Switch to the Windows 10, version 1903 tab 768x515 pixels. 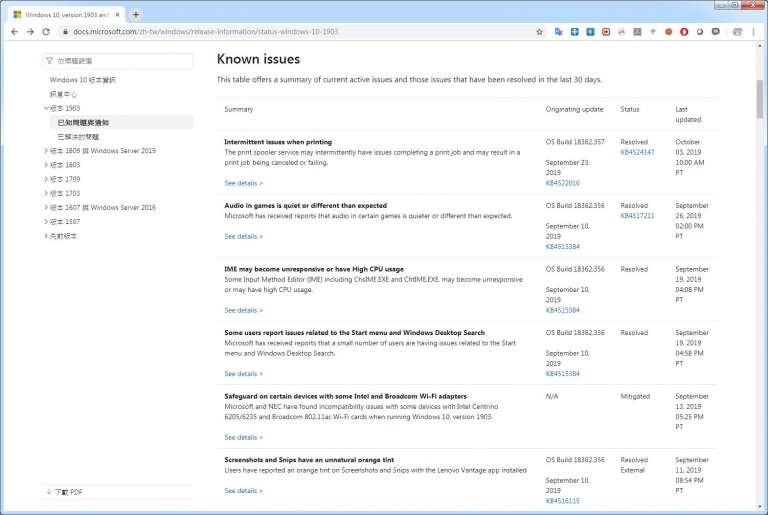(x=66, y=15)
